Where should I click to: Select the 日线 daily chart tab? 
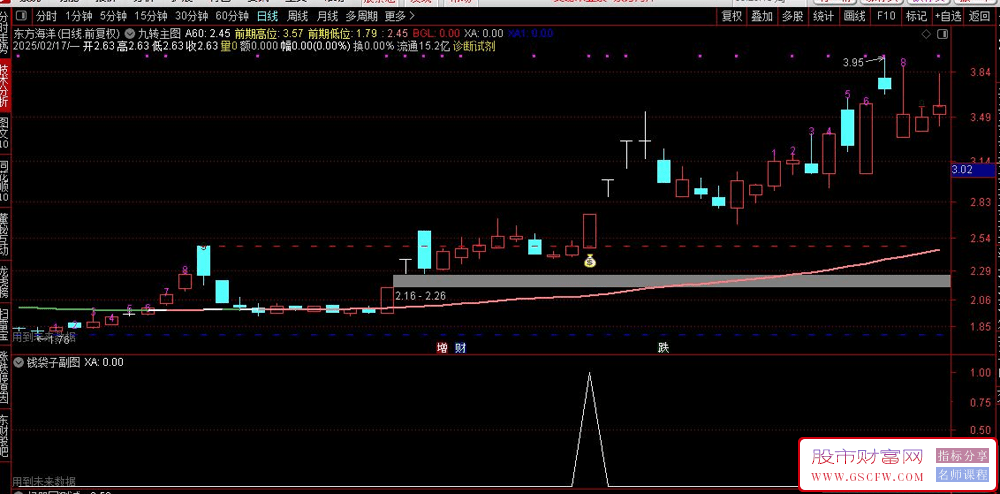click(x=267, y=15)
